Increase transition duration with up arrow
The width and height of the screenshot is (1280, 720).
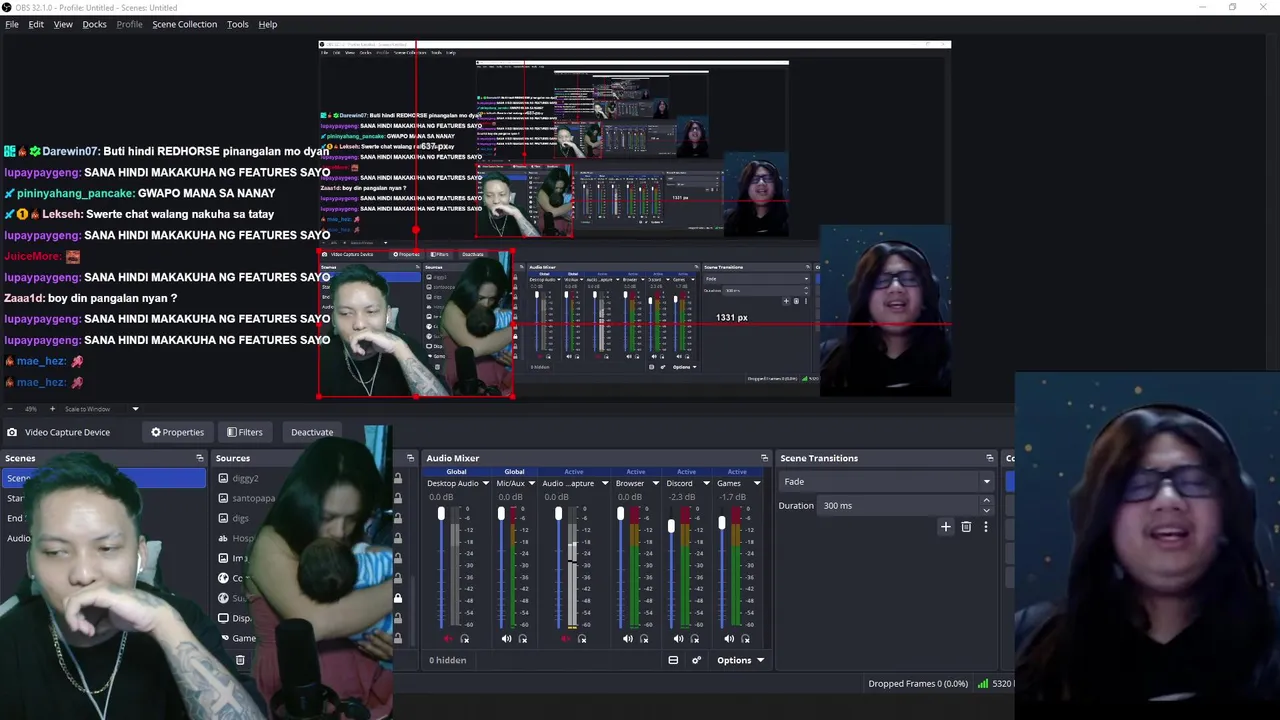tap(987, 500)
